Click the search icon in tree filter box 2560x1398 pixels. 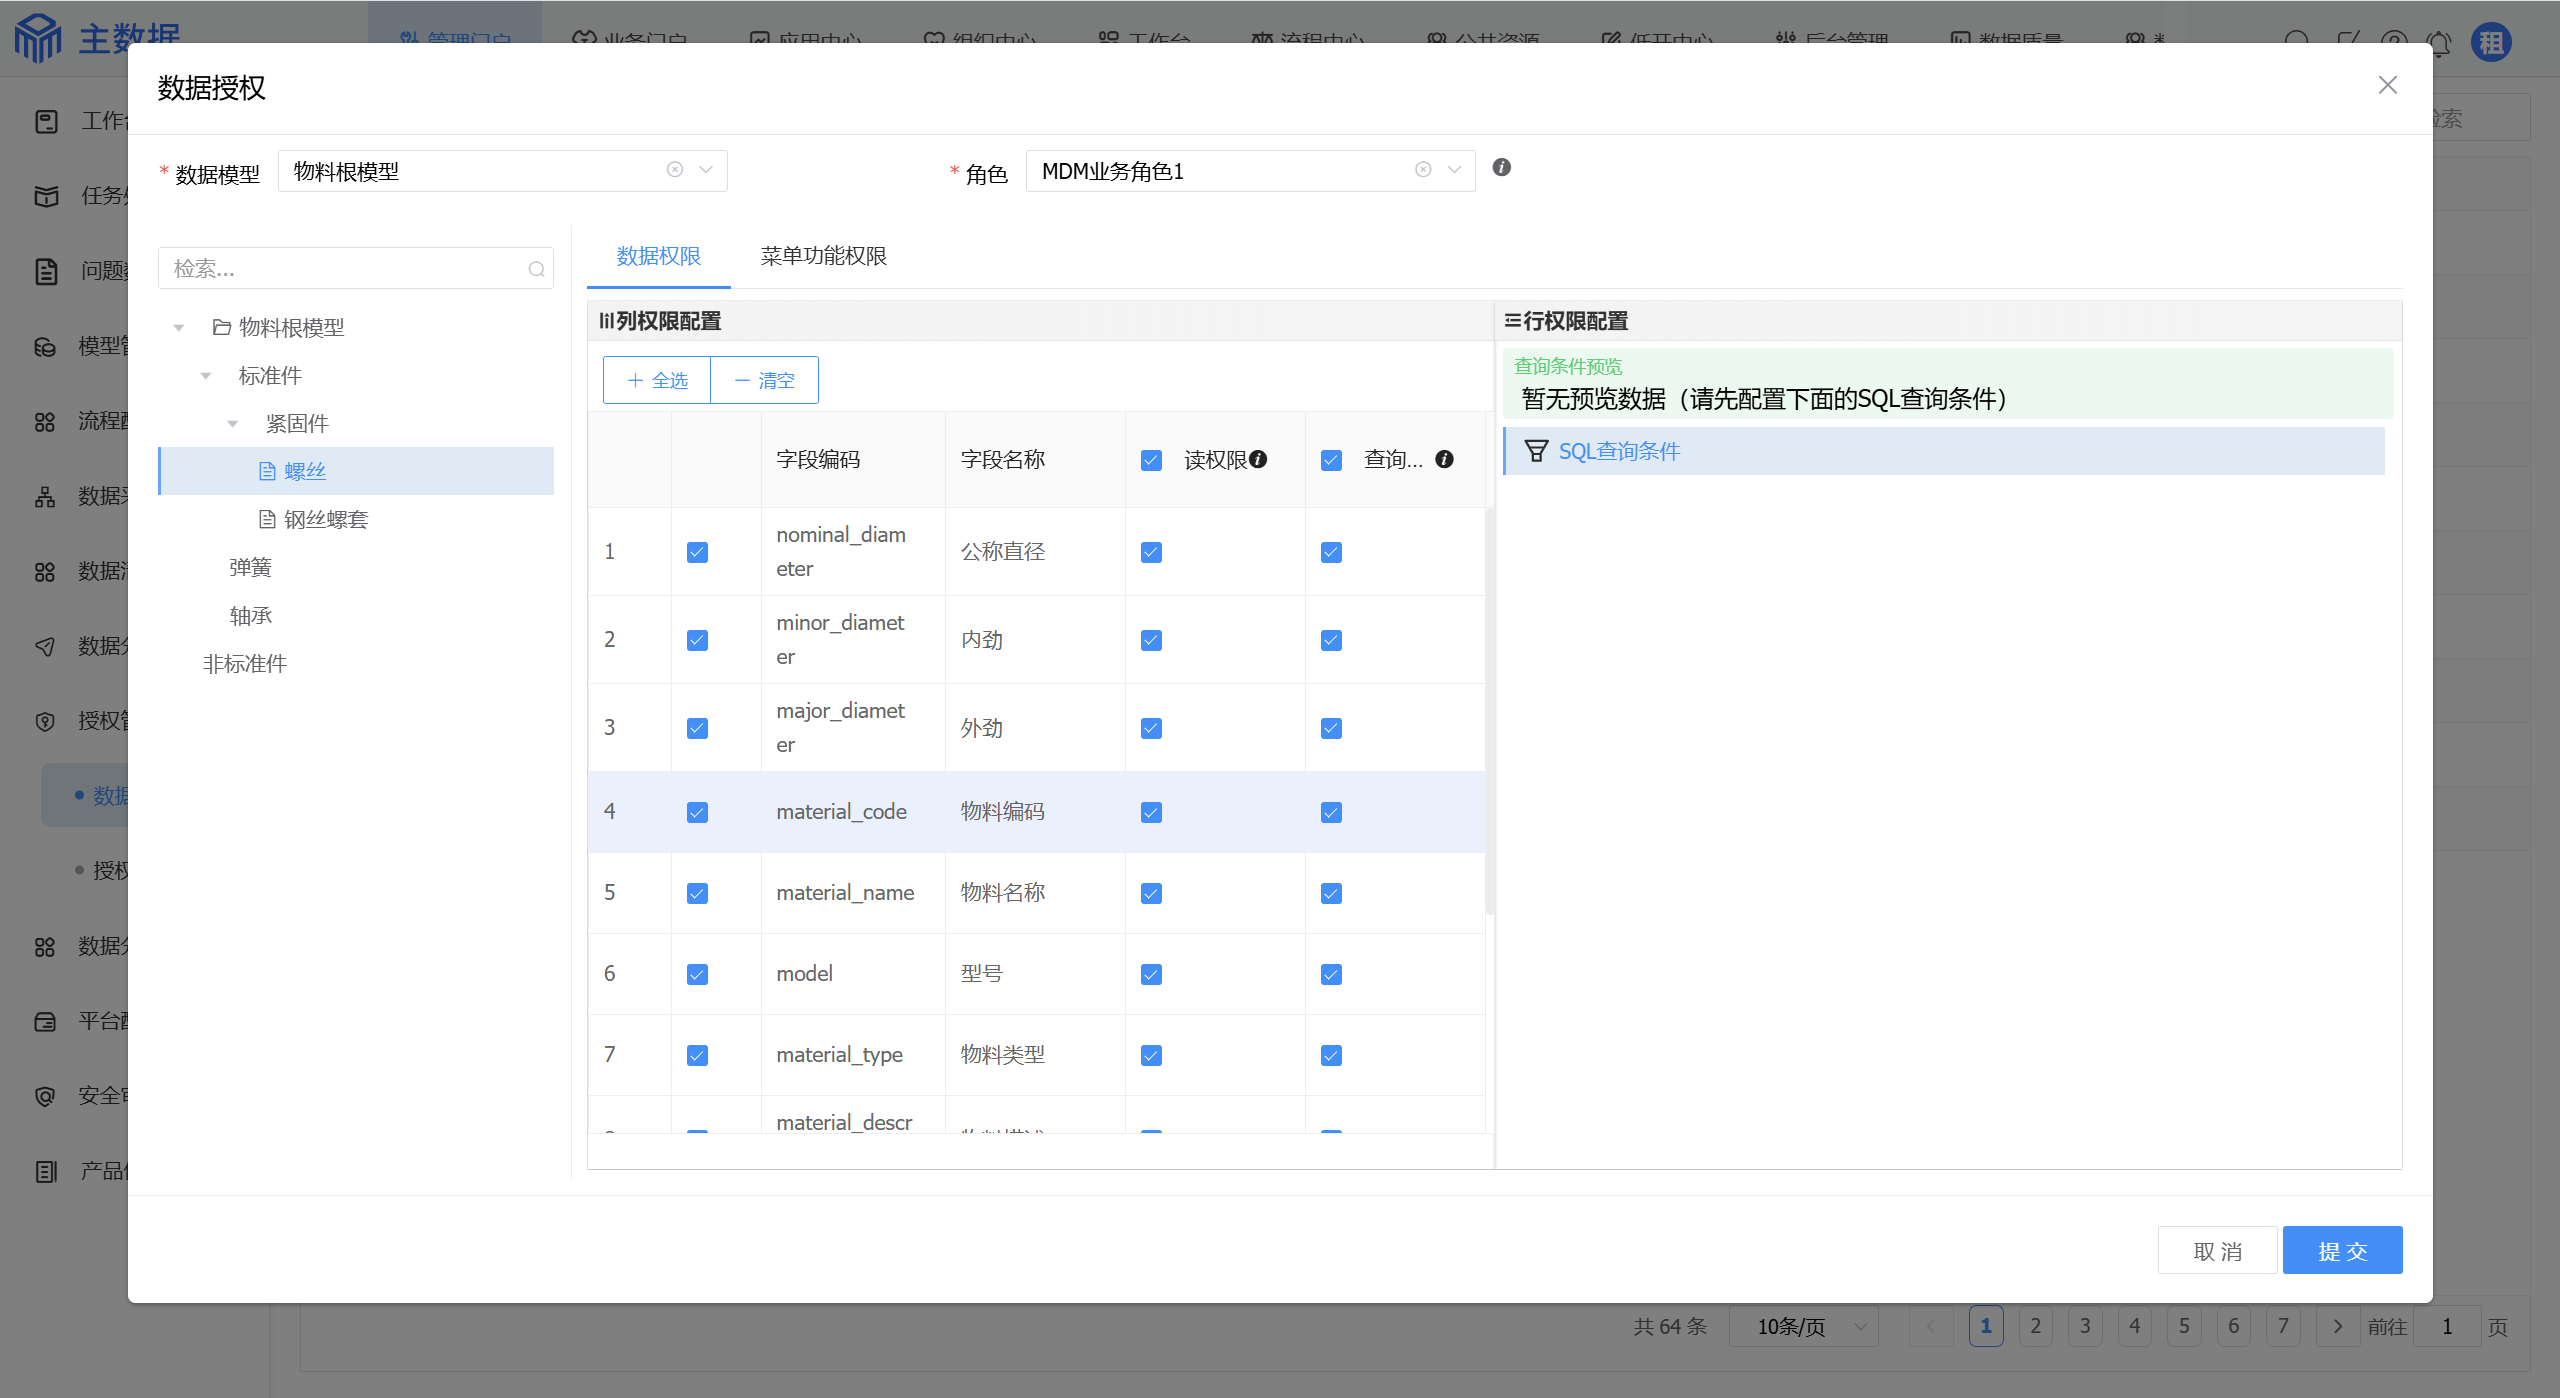click(536, 269)
